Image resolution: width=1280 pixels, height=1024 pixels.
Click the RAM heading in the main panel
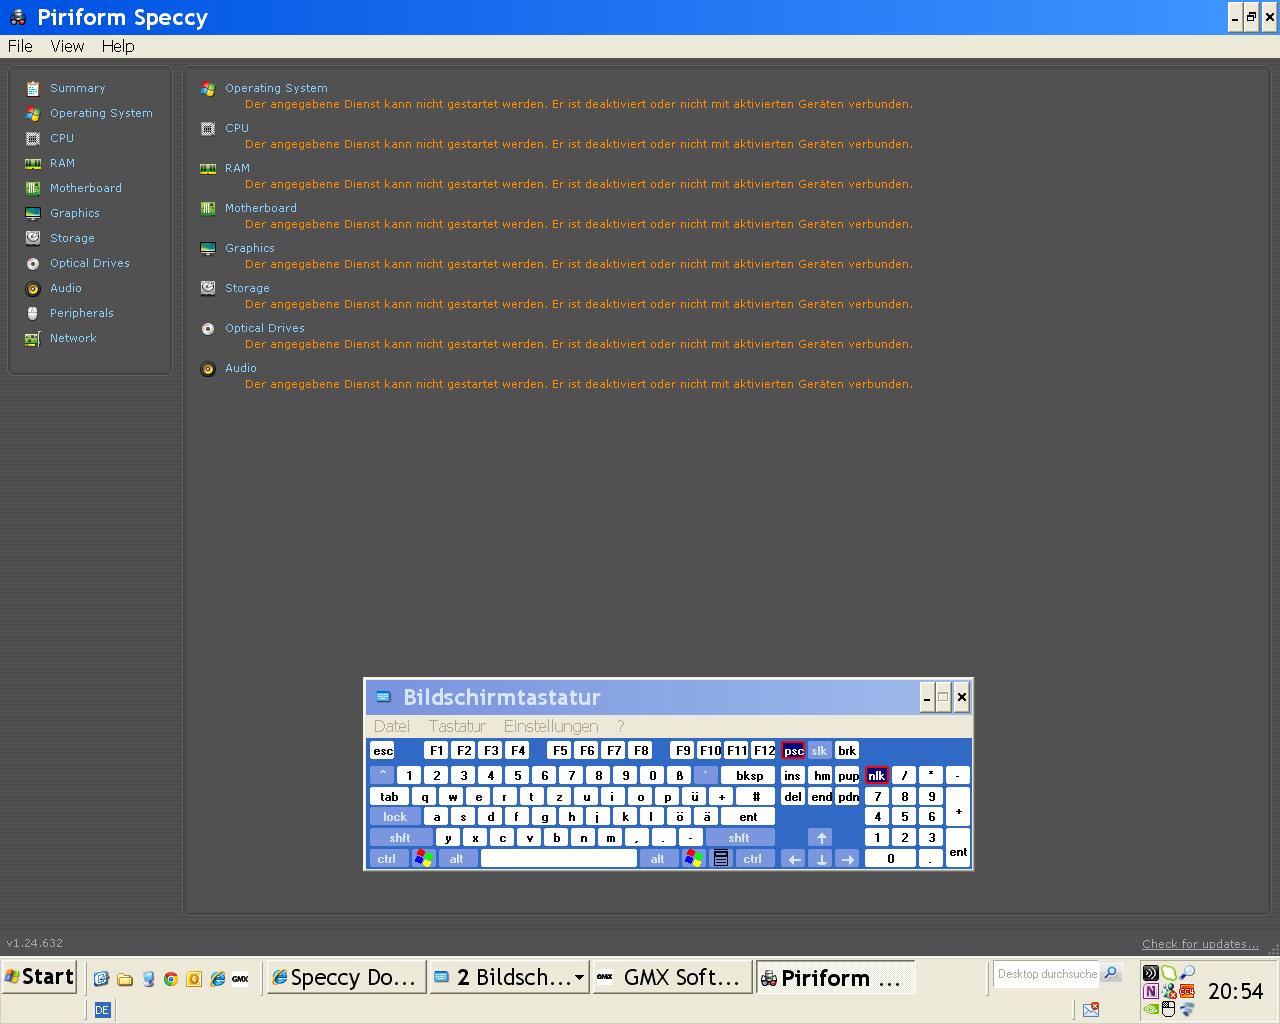tap(237, 168)
